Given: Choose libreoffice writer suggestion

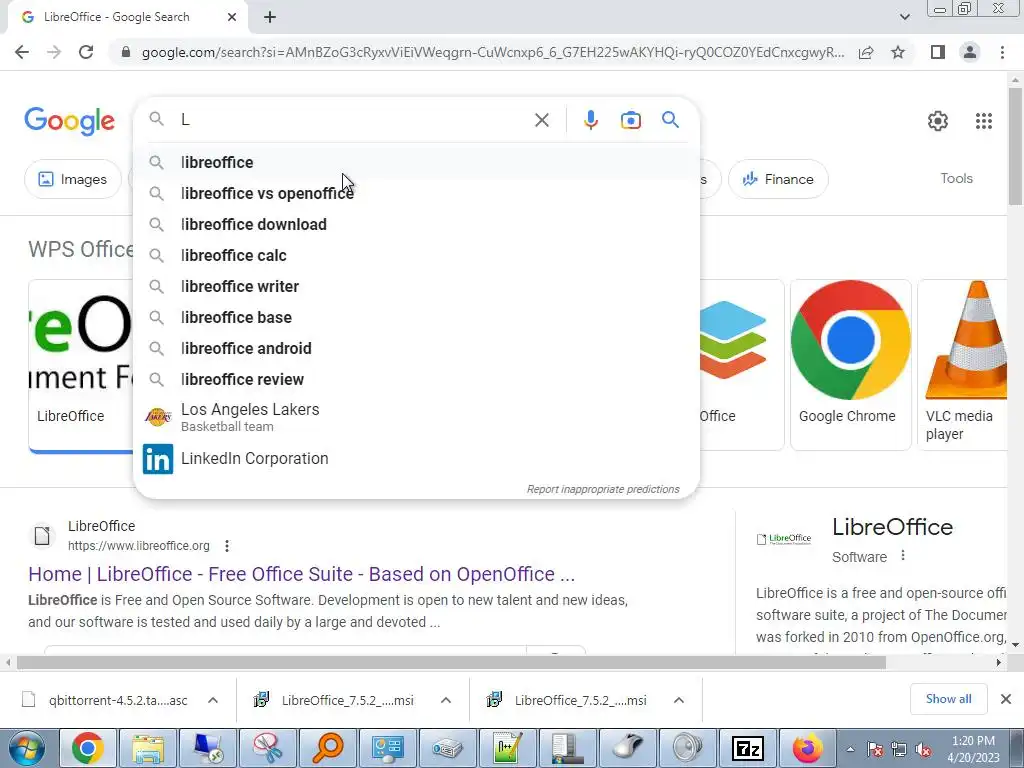Looking at the screenshot, I should pos(416,287).
